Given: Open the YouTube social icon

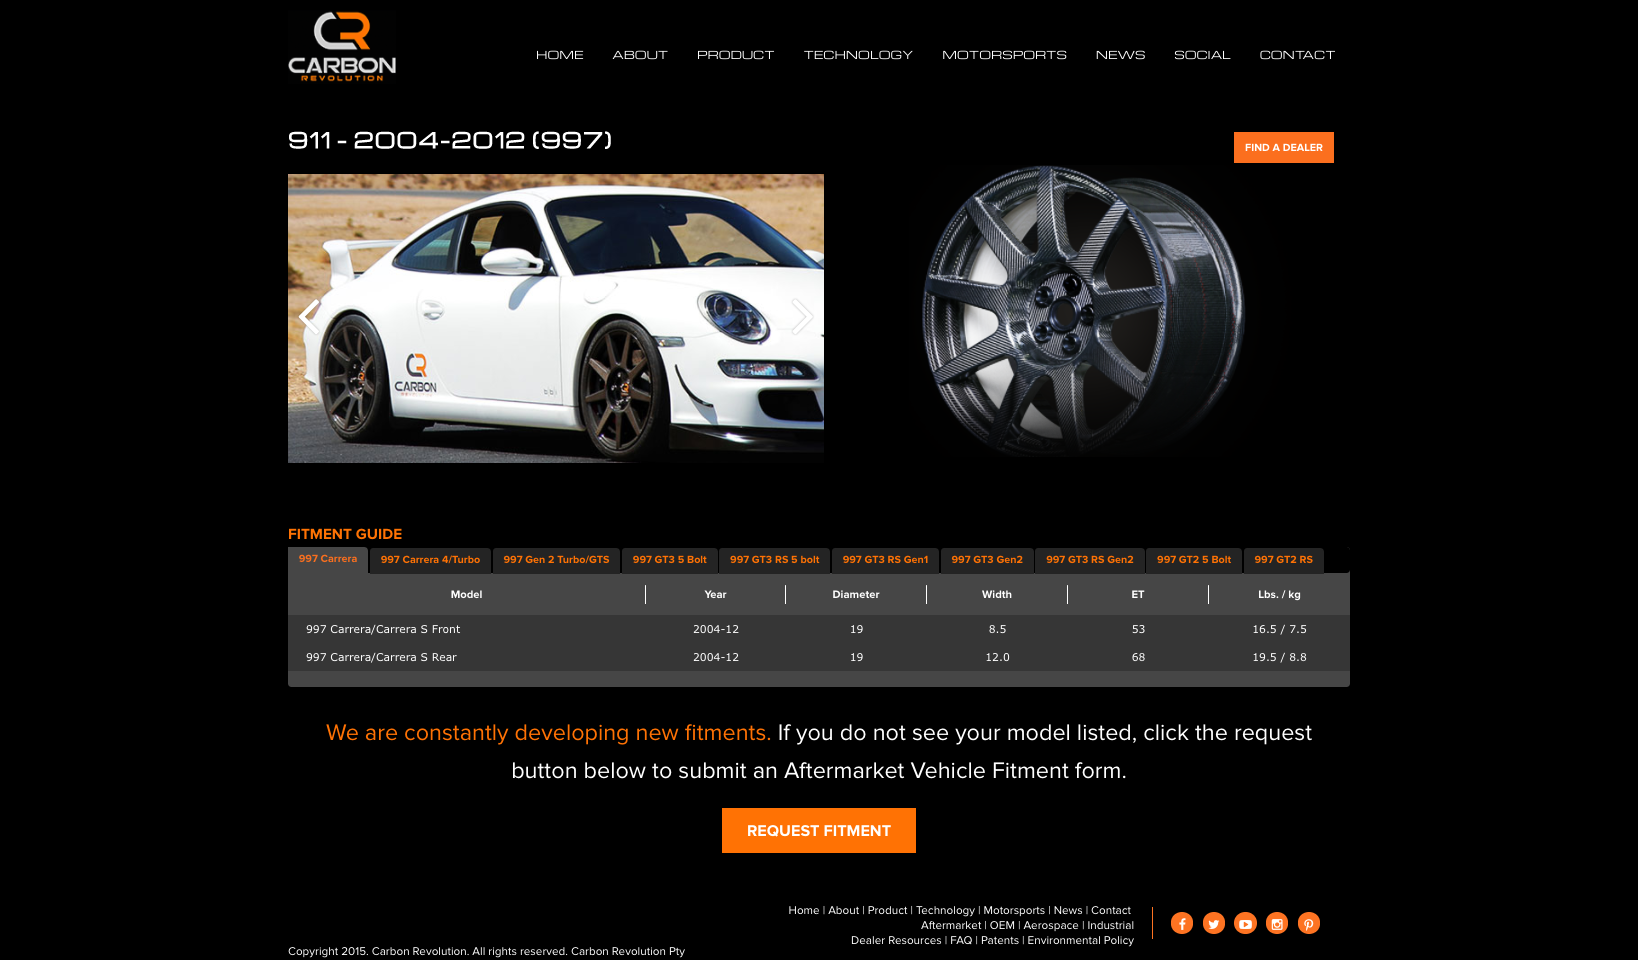Looking at the screenshot, I should coord(1245,923).
